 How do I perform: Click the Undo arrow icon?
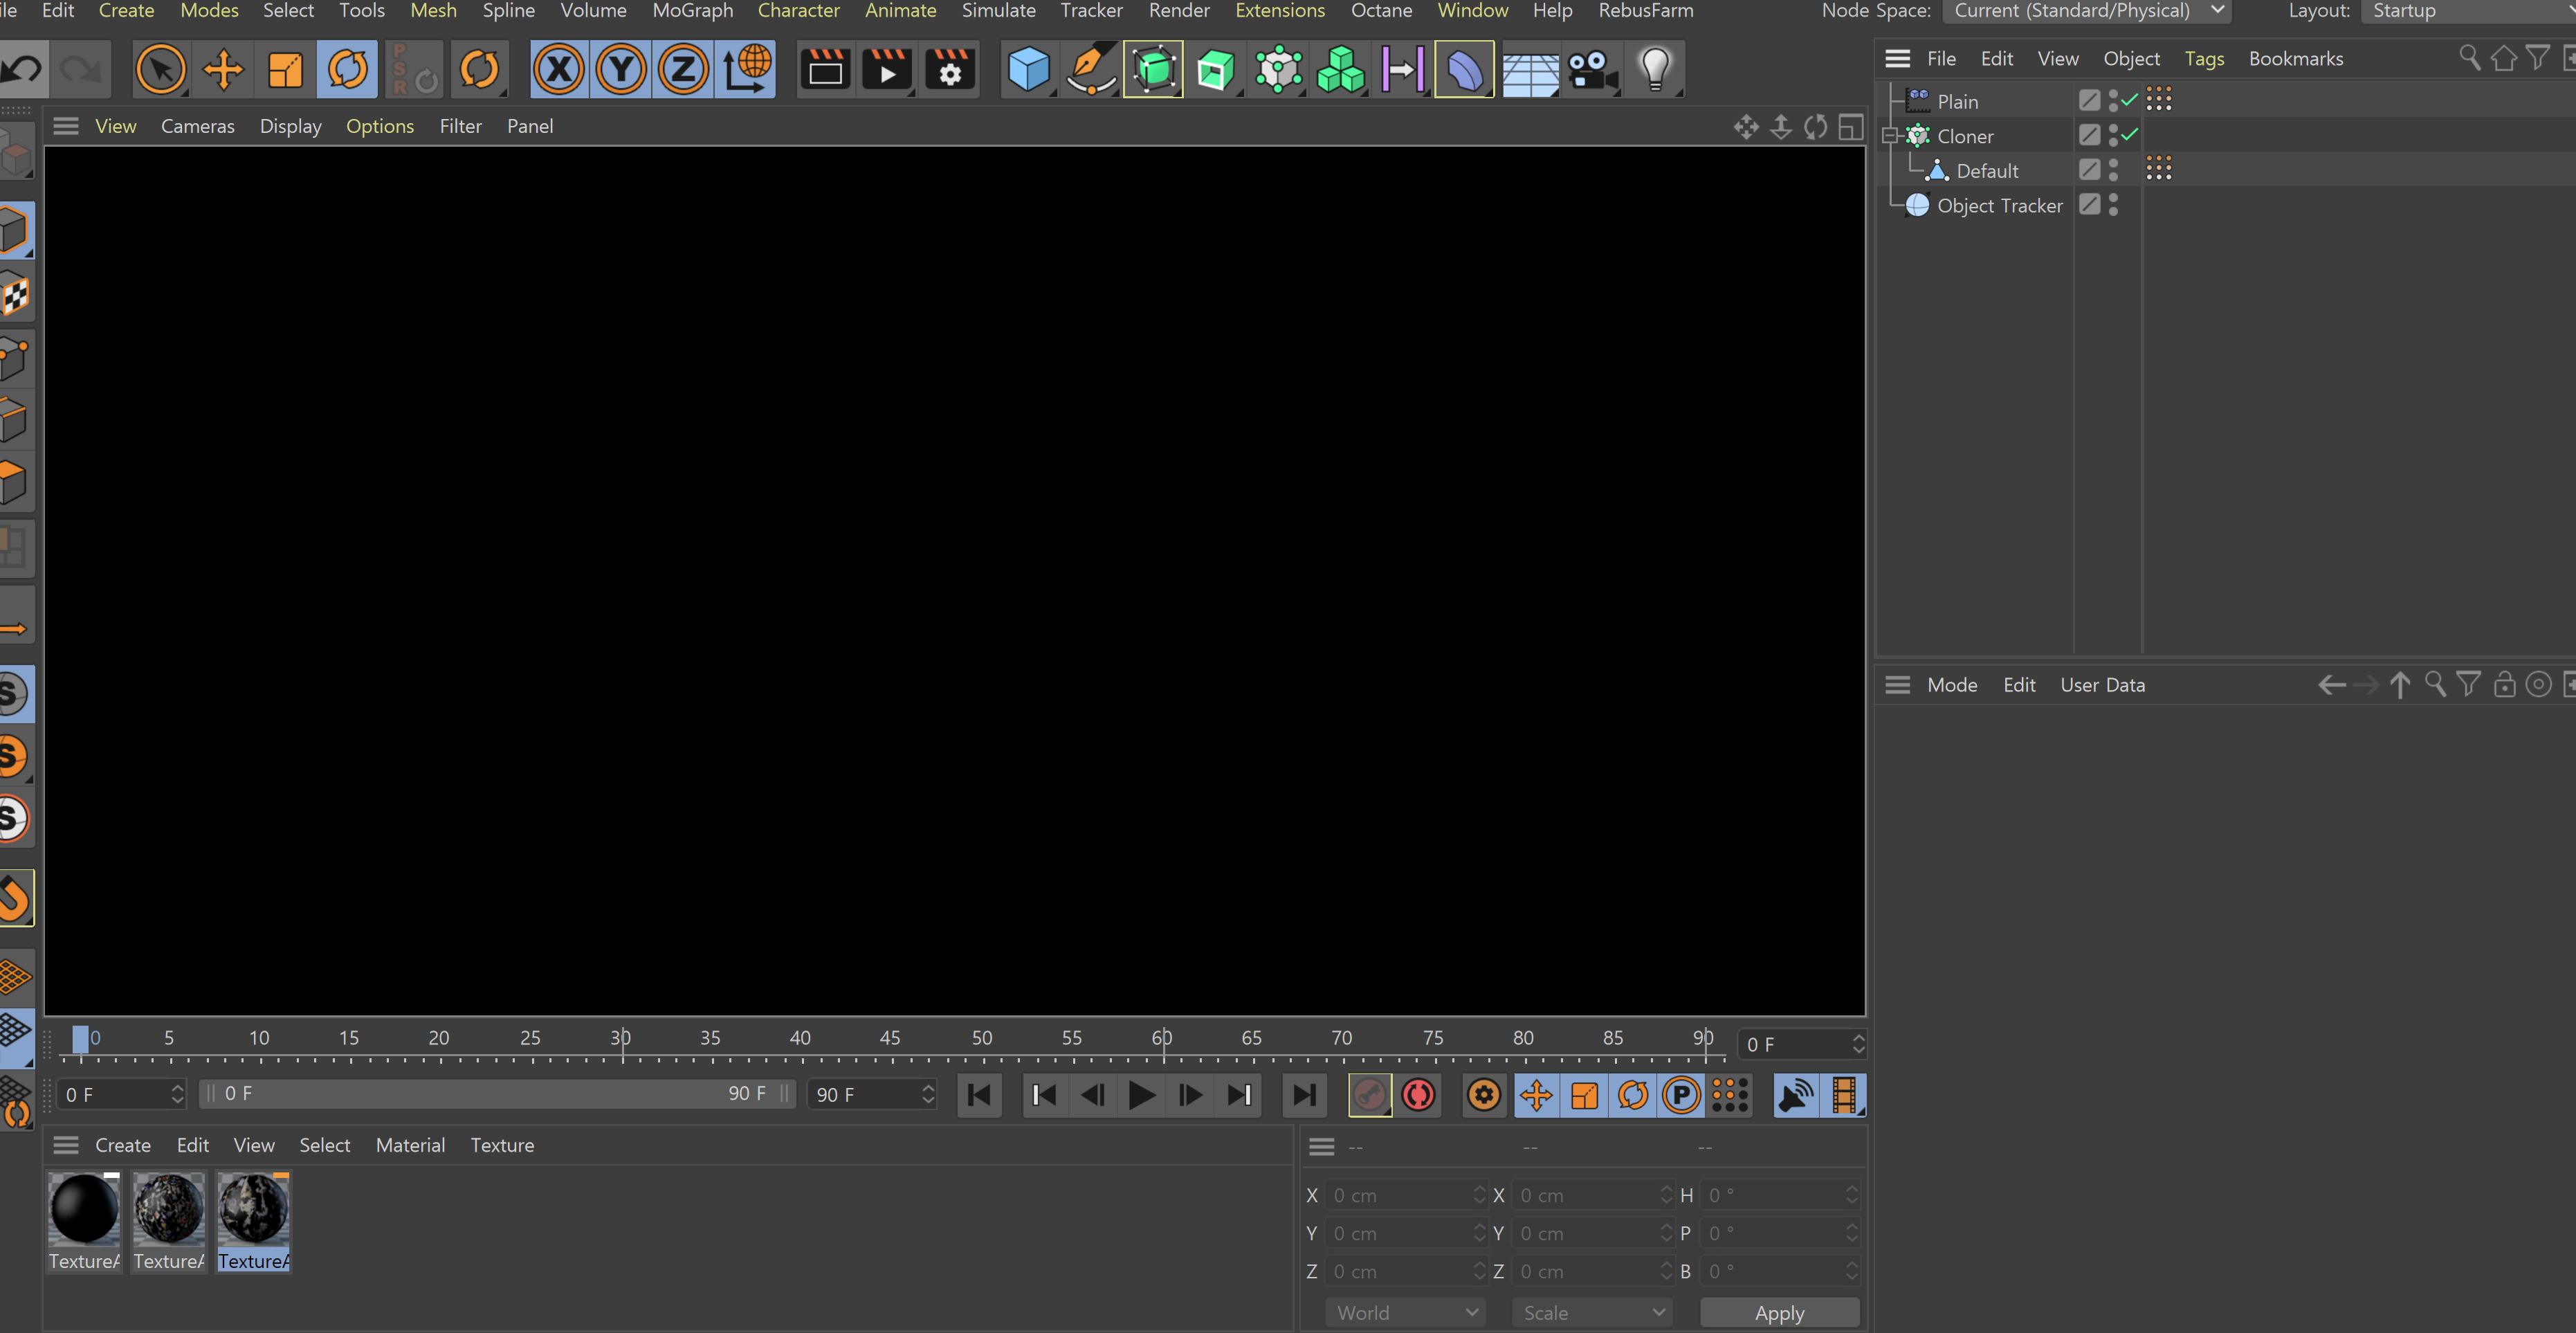click(x=22, y=69)
